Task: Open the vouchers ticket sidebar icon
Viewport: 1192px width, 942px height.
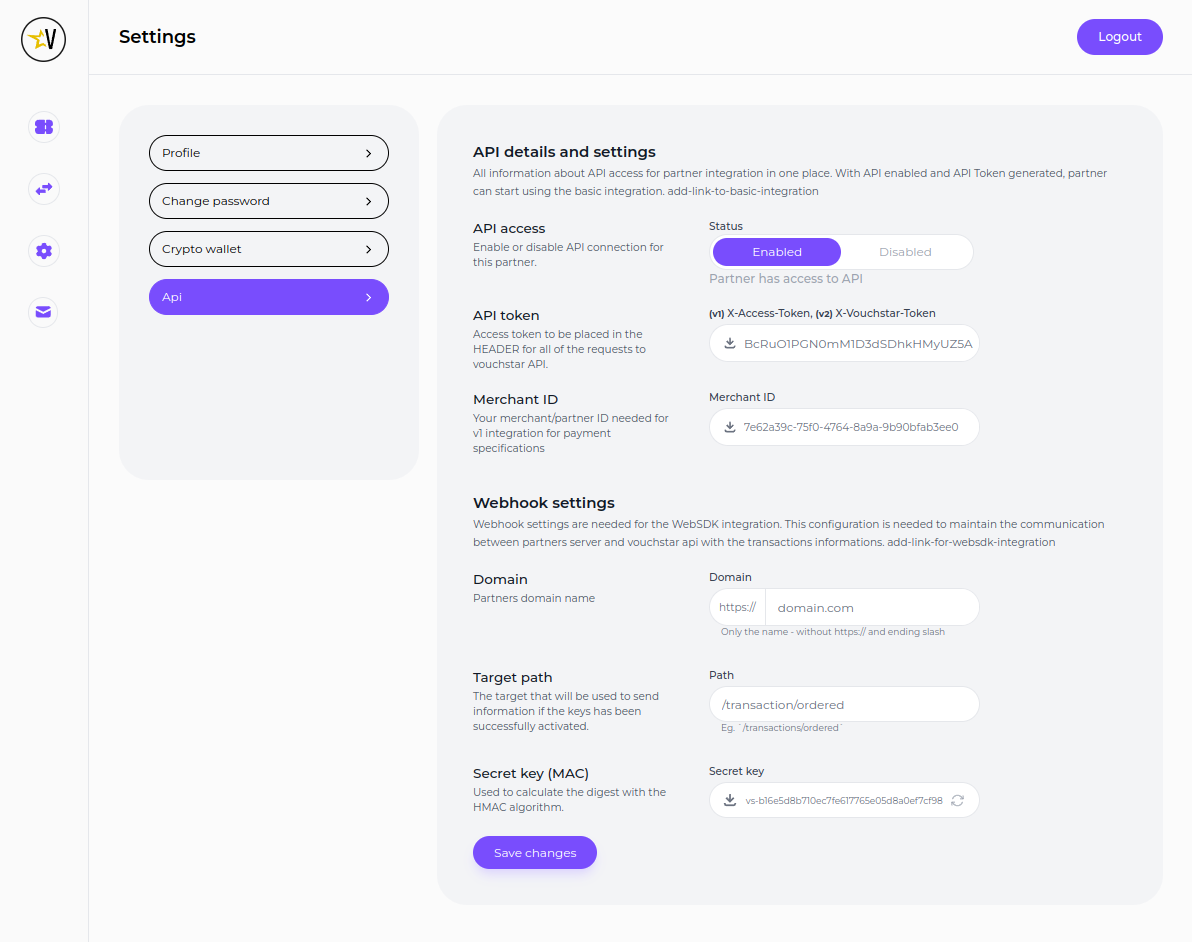Action: coord(43,127)
